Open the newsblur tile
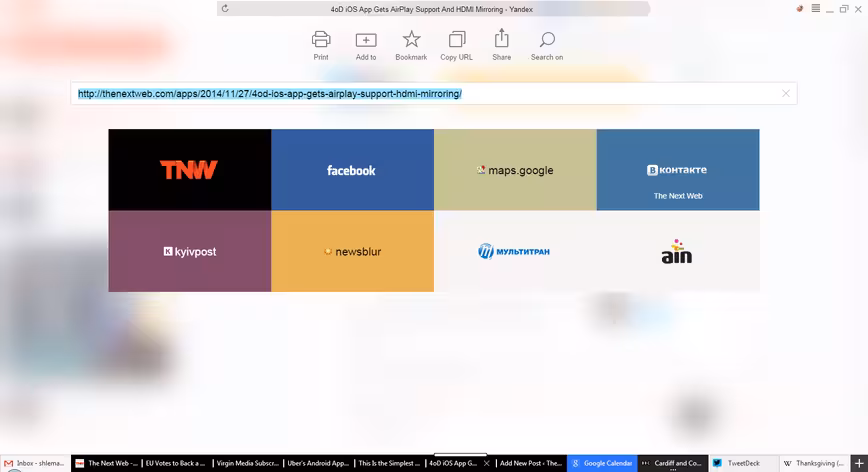This screenshot has width=868, height=472. pyautogui.click(x=353, y=251)
